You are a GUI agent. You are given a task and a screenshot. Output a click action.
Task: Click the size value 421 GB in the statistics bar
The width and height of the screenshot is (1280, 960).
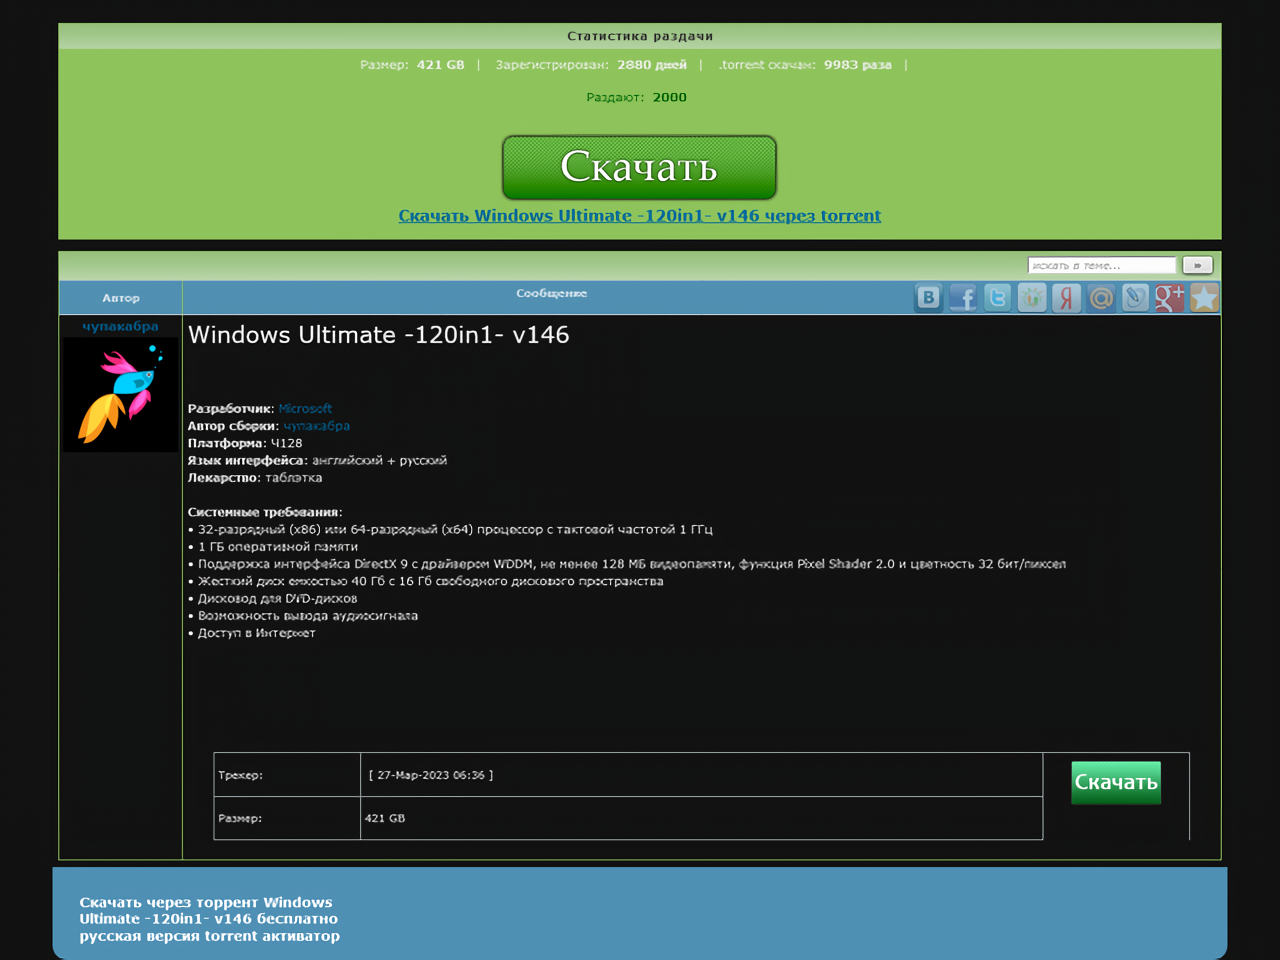(441, 65)
